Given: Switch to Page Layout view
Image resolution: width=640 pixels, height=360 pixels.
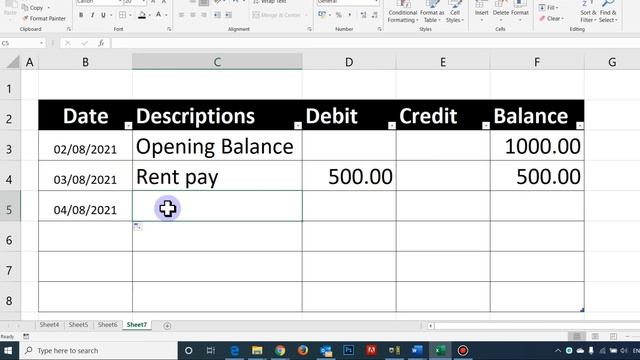Looking at the screenshot, I should pyautogui.click(x=595, y=336).
